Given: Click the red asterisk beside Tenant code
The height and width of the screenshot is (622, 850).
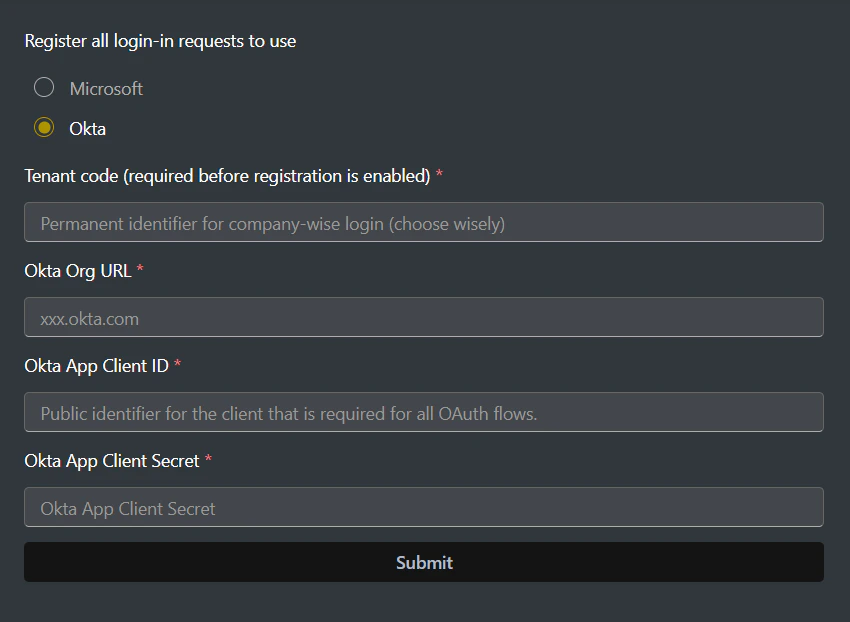Looking at the screenshot, I should [x=438, y=174].
